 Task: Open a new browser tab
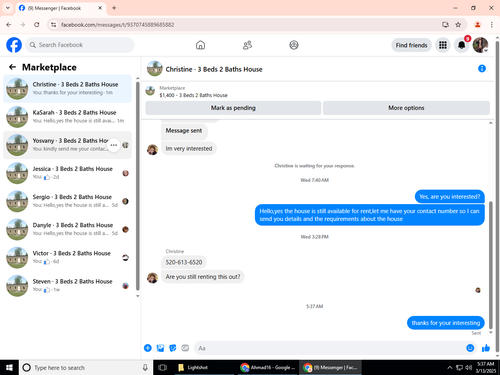[114, 8]
